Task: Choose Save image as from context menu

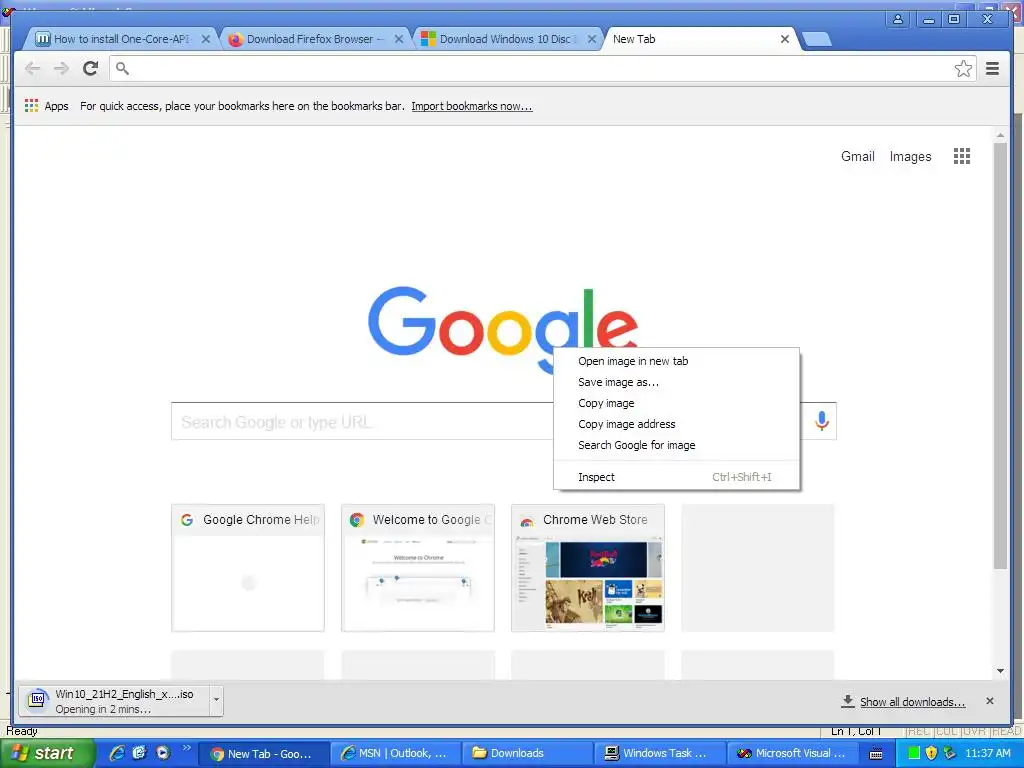Action: pyautogui.click(x=677, y=382)
